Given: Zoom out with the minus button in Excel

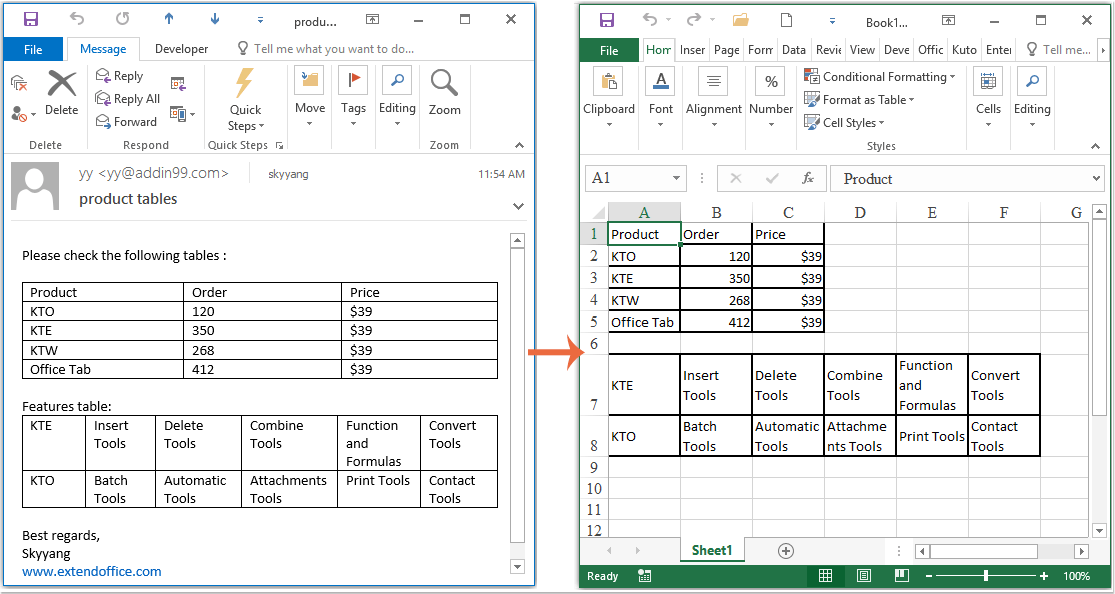Looking at the screenshot, I should click(x=927, y=576).
